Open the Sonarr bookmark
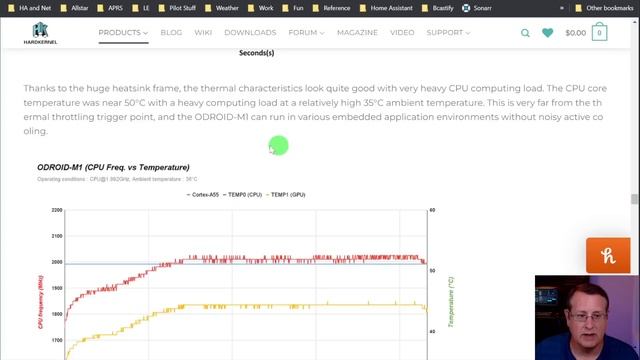Image resolution: width=640 pixels, height=360 pixels. tap(477, 8)
